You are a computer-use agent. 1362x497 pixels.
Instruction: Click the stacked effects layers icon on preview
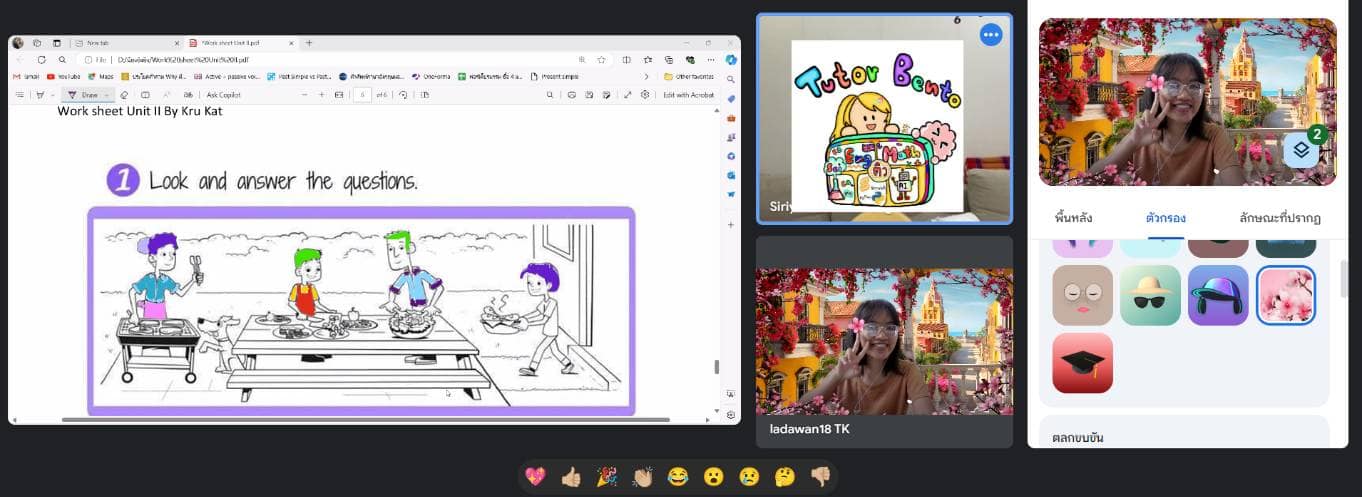[x=1302, y=150]
